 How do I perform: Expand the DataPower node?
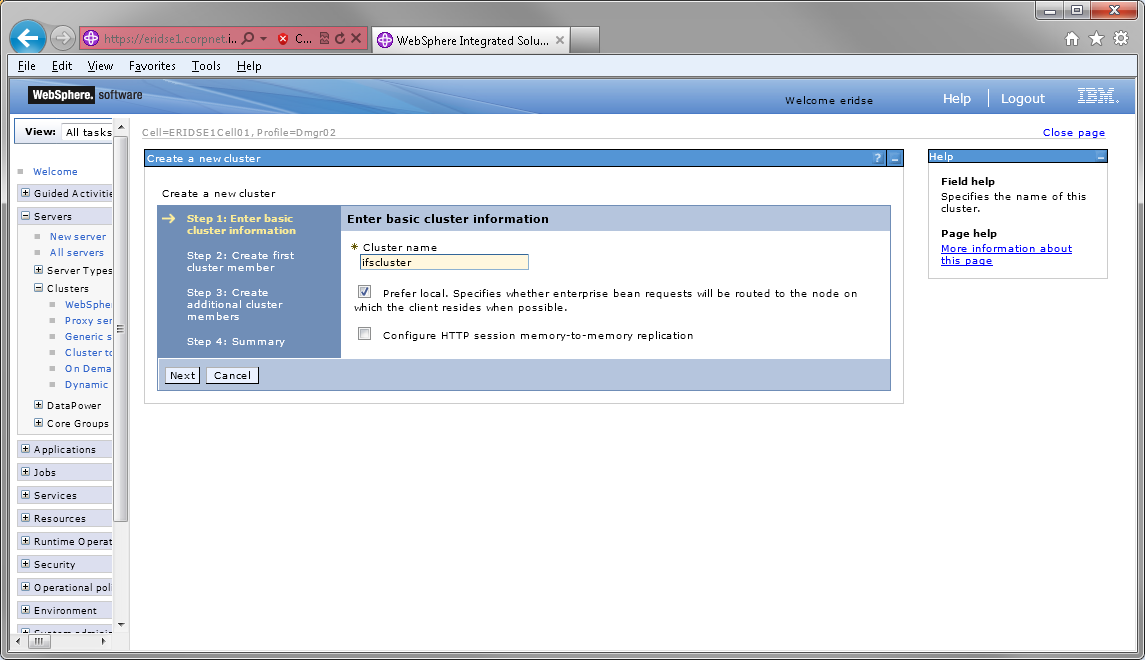[x=39, y=405]
